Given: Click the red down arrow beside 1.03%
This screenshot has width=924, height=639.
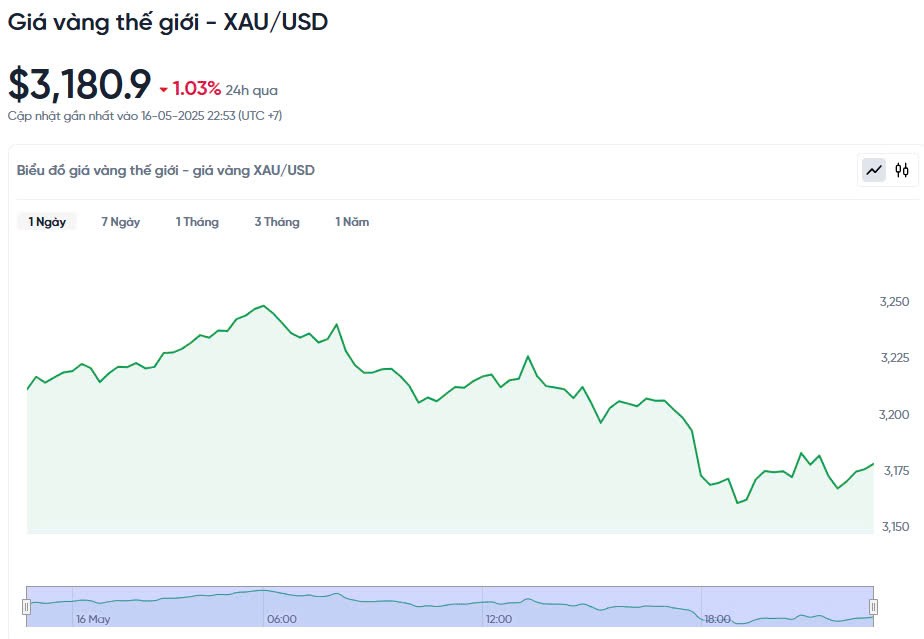Looking at the screenshot, I should click(164, 90).
